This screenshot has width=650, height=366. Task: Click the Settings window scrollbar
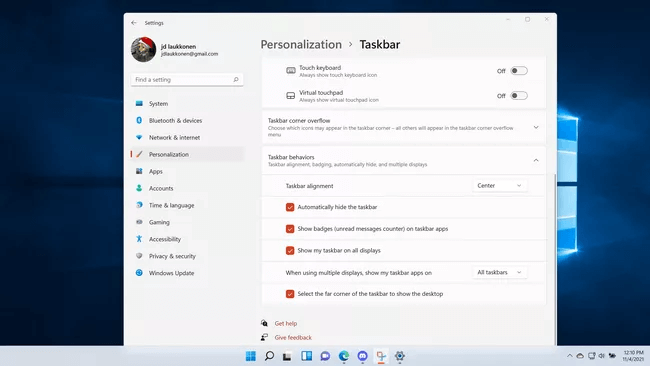pyautogui.click(x=555, y=259)
